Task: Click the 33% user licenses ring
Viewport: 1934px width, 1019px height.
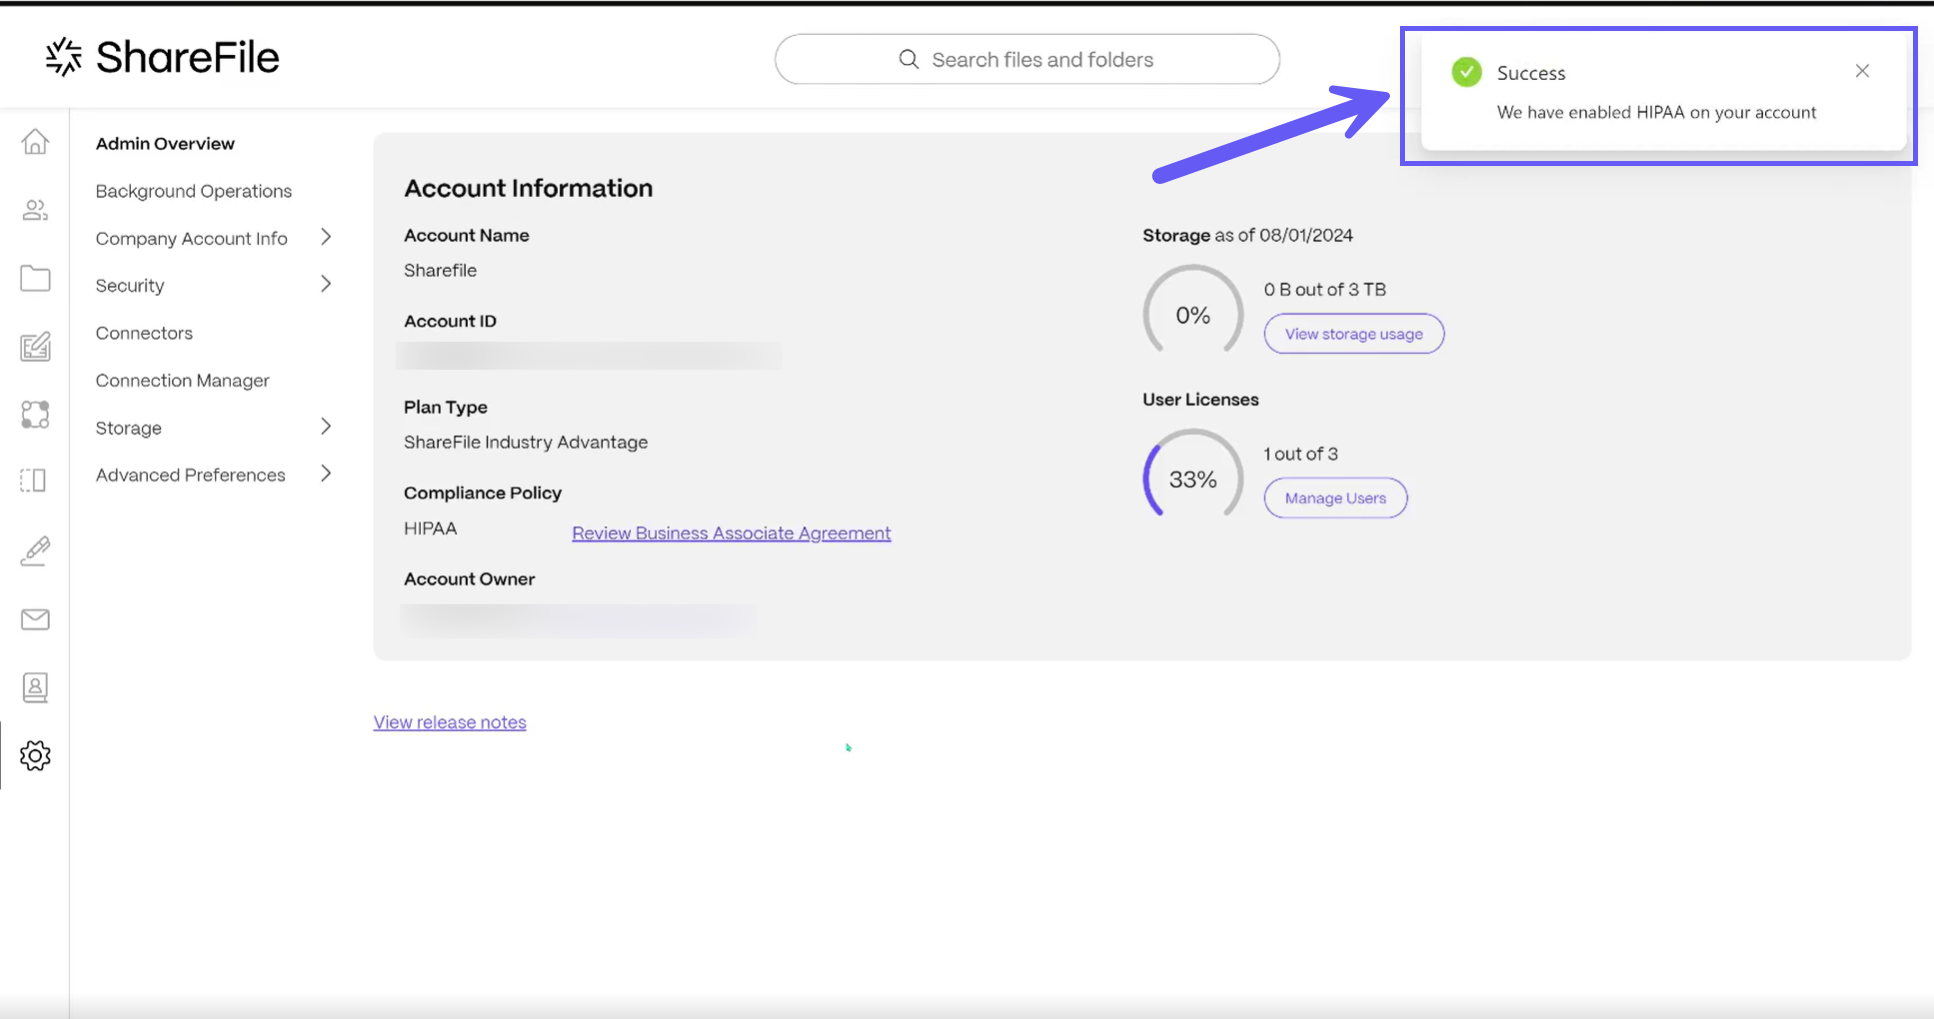Action: pyautogui.click(x=1193, y=474)
